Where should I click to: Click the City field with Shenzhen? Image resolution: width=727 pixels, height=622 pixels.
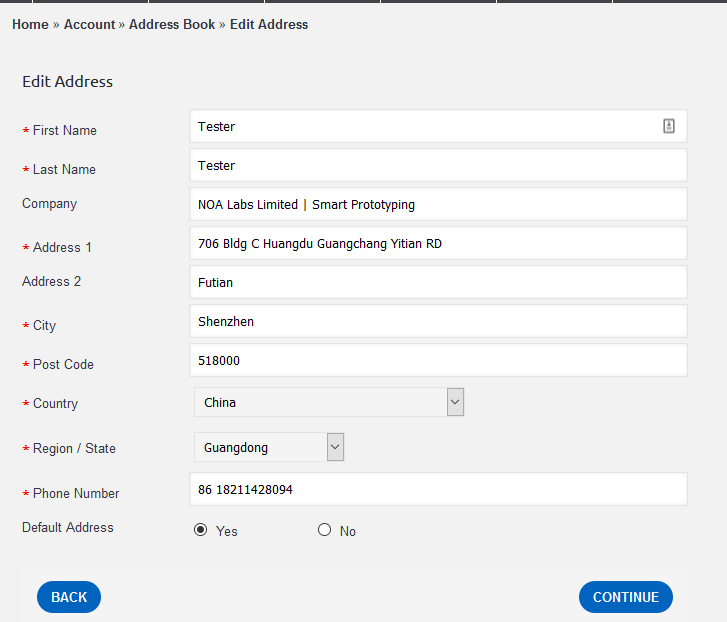click(438, 321)
